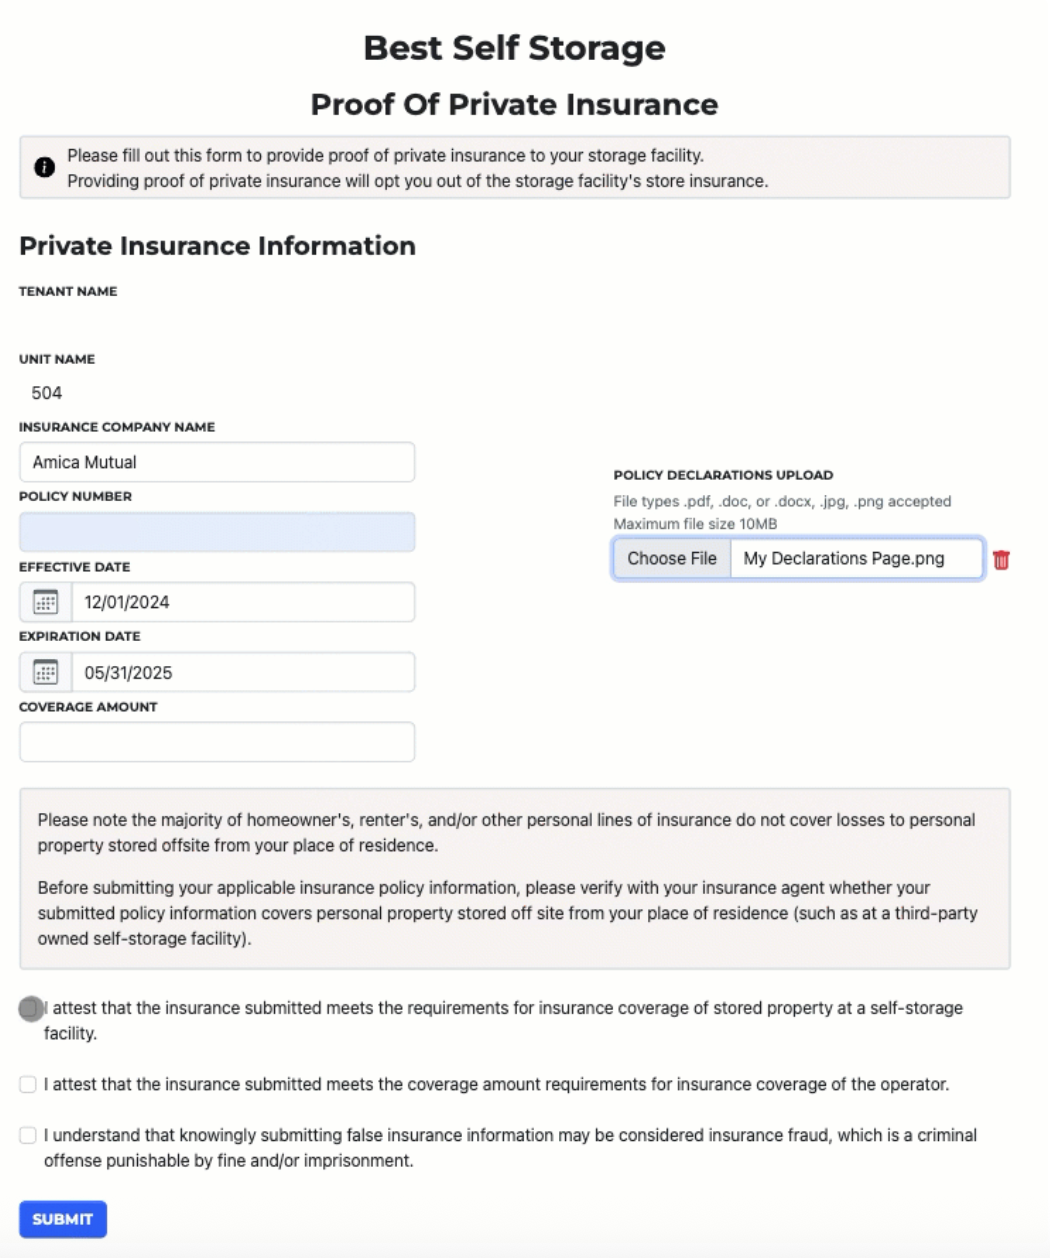Submit the proof of insurance form

(x=62, y=1219)
